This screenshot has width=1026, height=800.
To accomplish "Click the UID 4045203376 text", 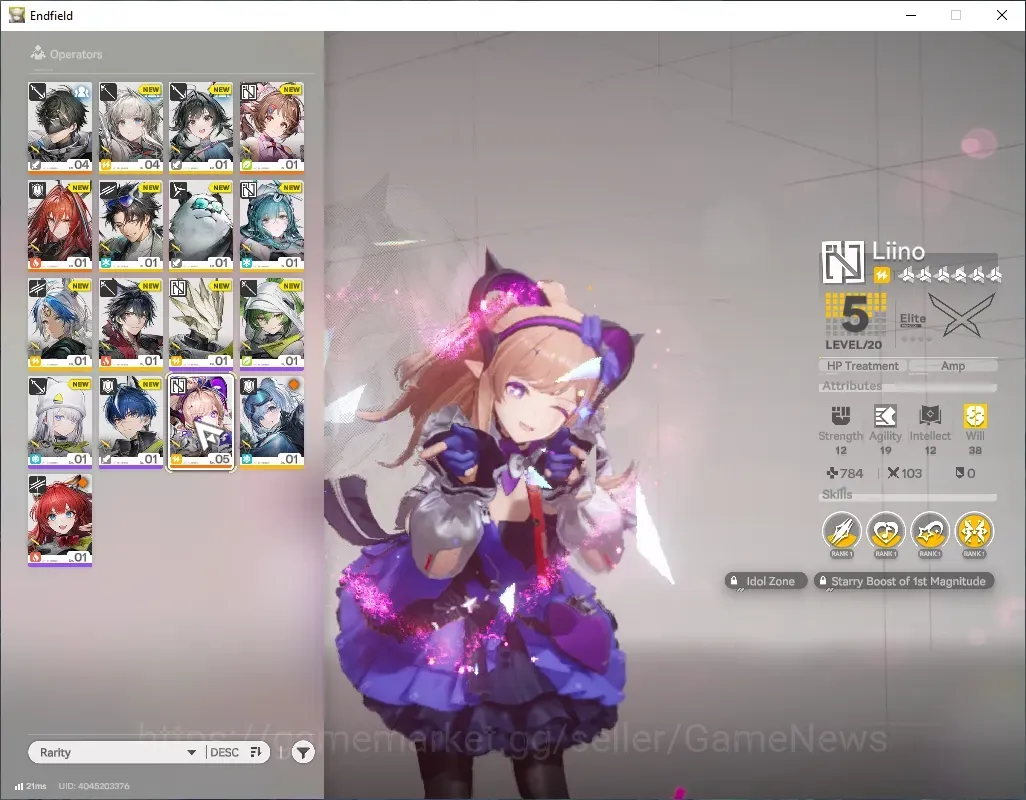I will point(94,786).
